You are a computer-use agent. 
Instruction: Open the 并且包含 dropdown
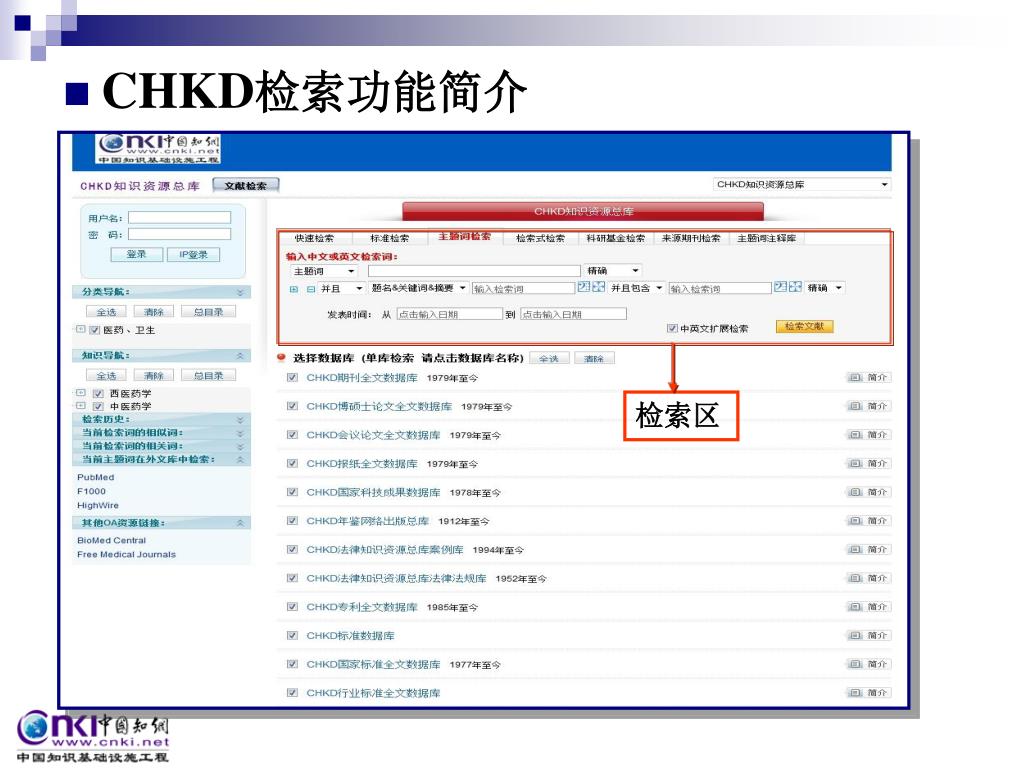[636, 288]
